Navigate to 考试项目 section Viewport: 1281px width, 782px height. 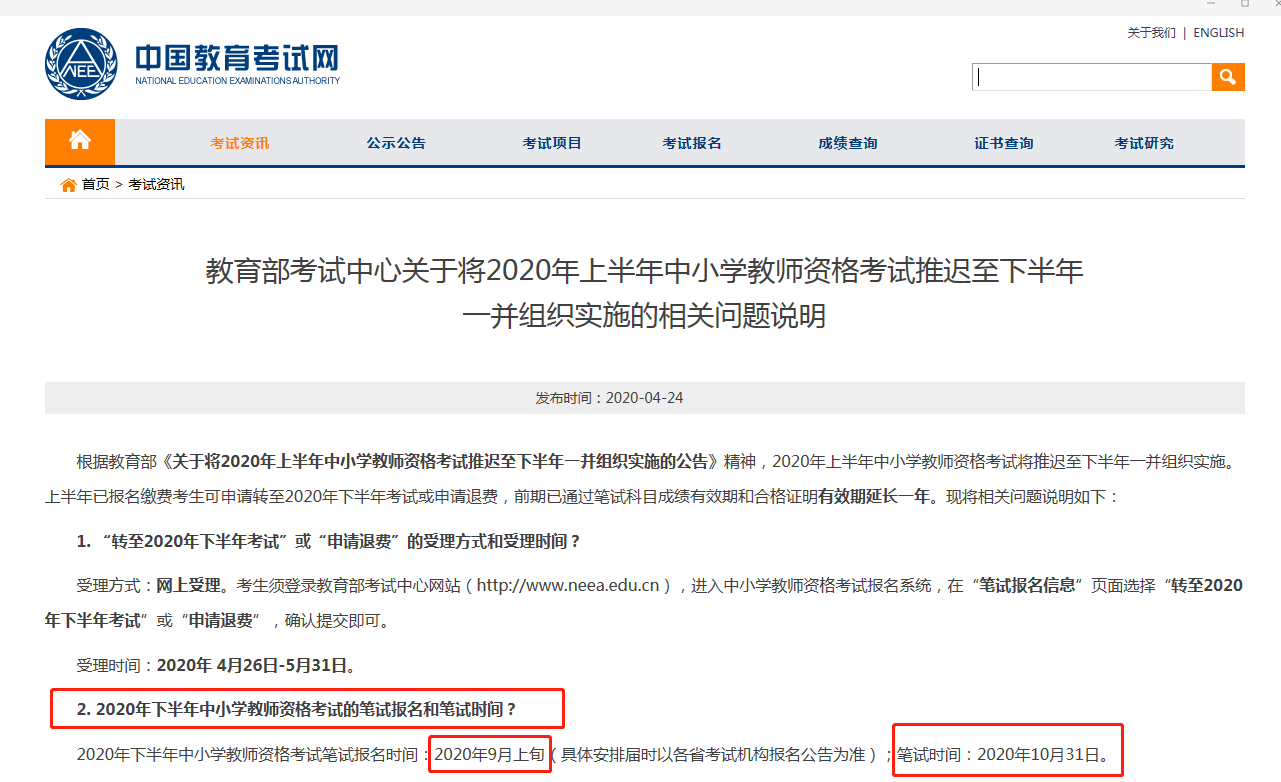(x=552, y=143)
